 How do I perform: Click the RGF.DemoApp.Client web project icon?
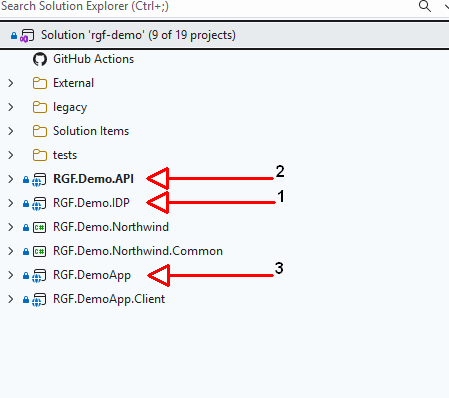pos(39,300)
